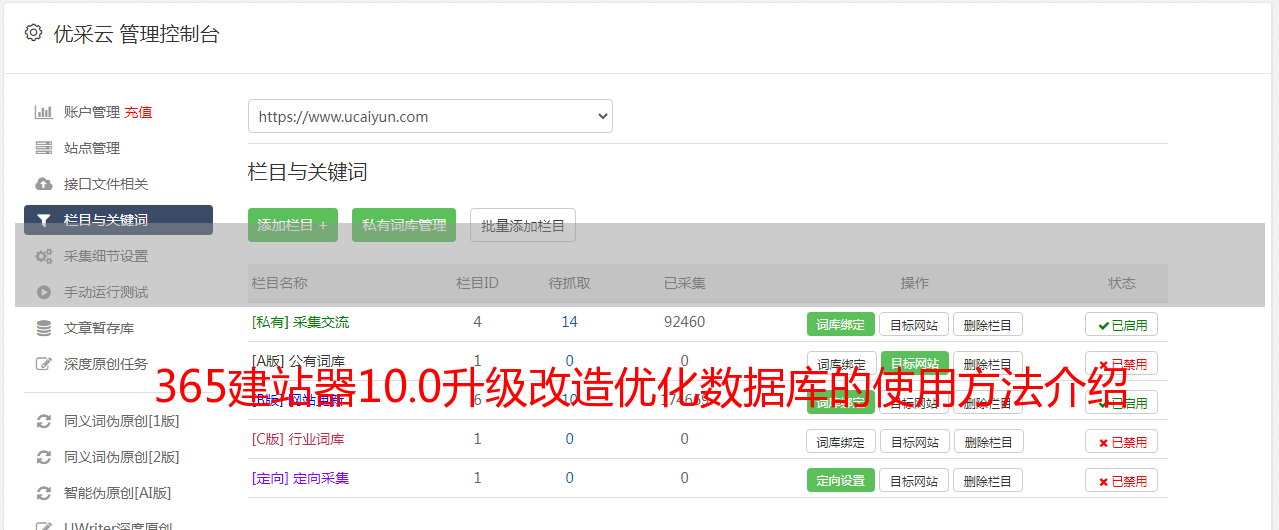Click 目标网站 in the 行业词库 row
This screenshot has height=530, width=1279.
pos(914,441)
